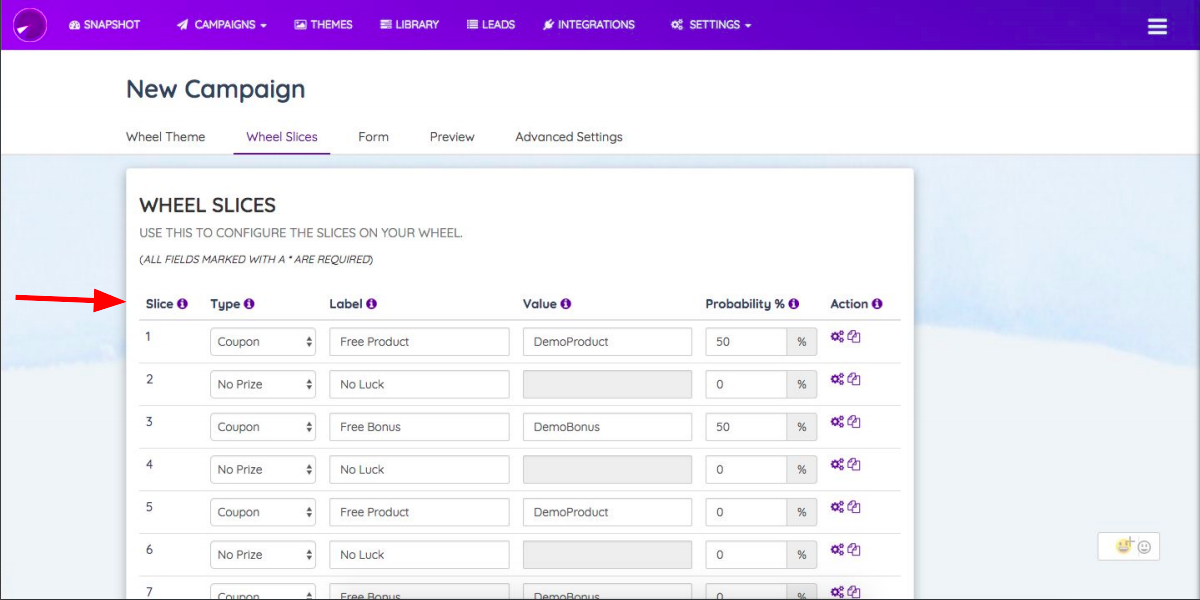Open Type dropdown for slice 6

[263, 555]
